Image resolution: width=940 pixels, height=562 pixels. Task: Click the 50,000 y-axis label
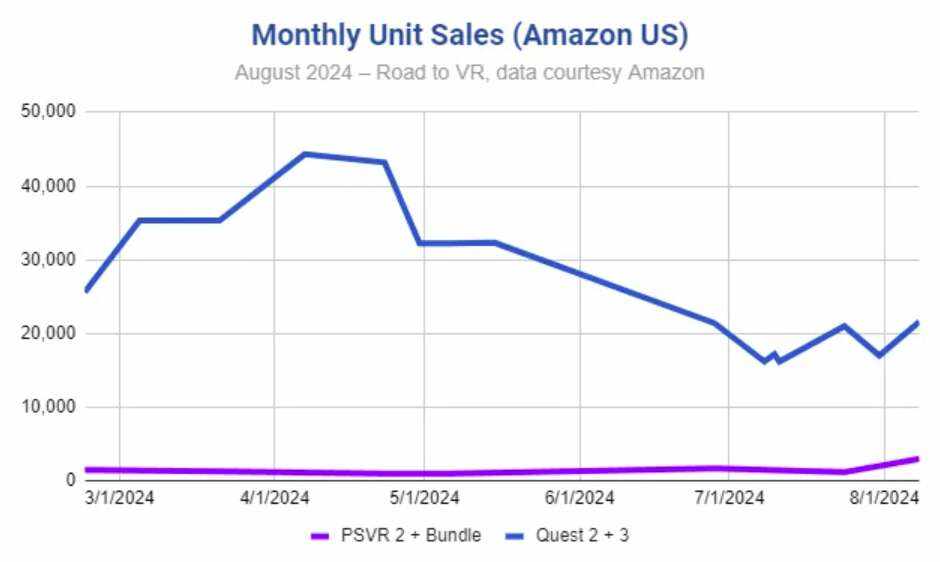pos(47,111)
